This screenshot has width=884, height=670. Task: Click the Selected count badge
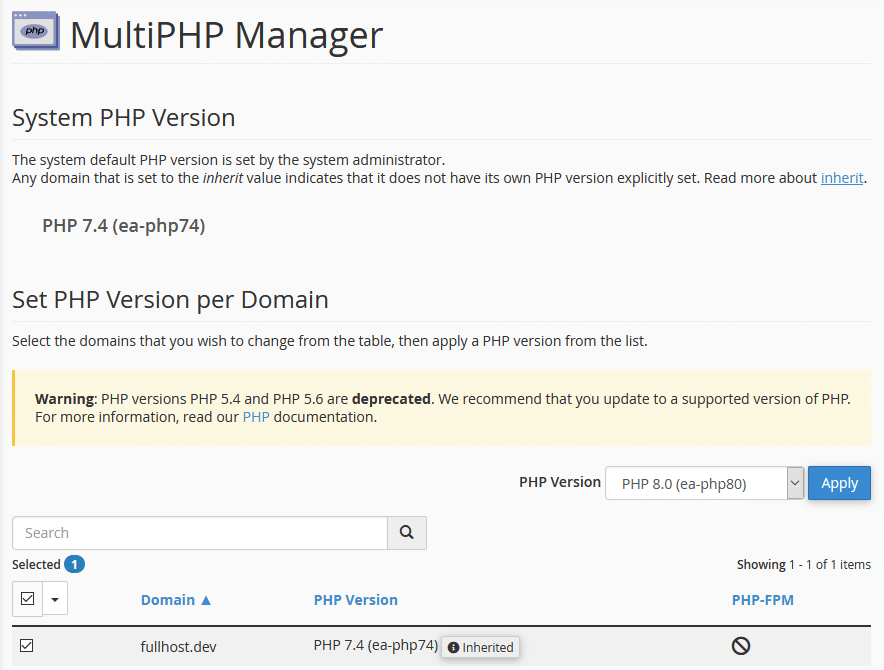click(75, 564)
